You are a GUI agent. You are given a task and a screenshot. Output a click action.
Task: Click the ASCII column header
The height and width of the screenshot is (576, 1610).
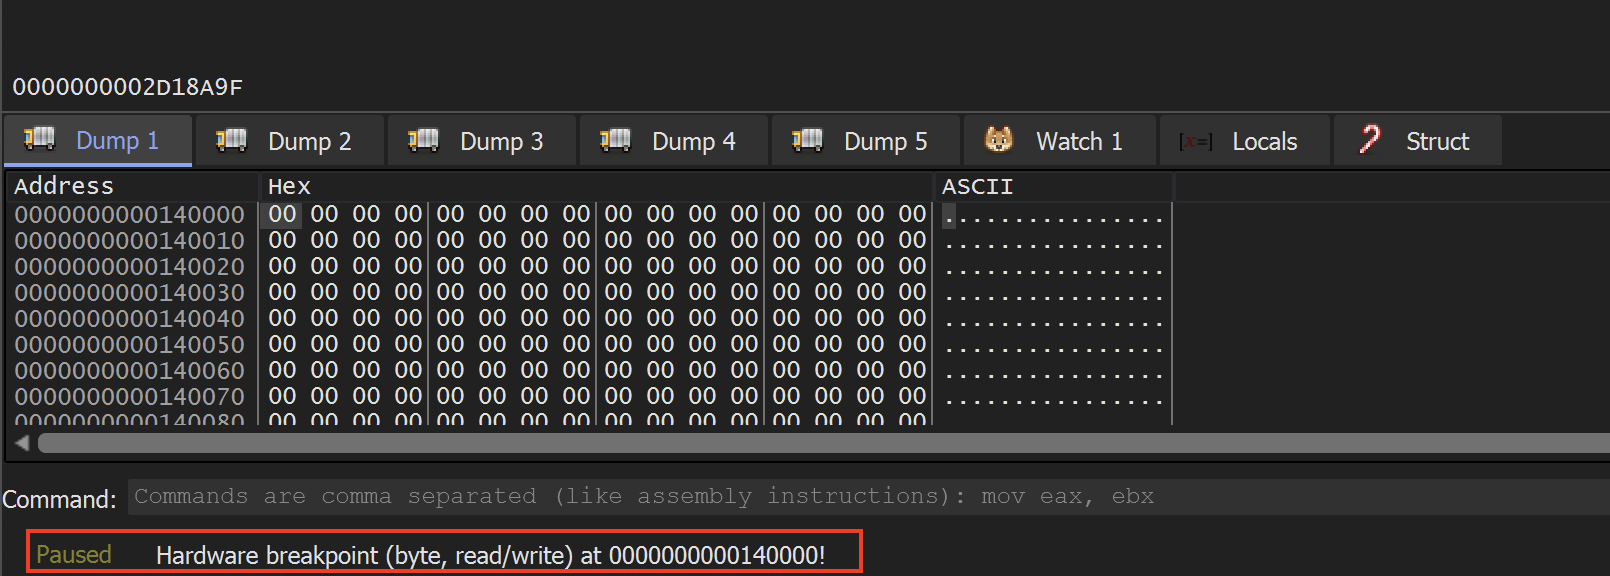[1053, 186]
